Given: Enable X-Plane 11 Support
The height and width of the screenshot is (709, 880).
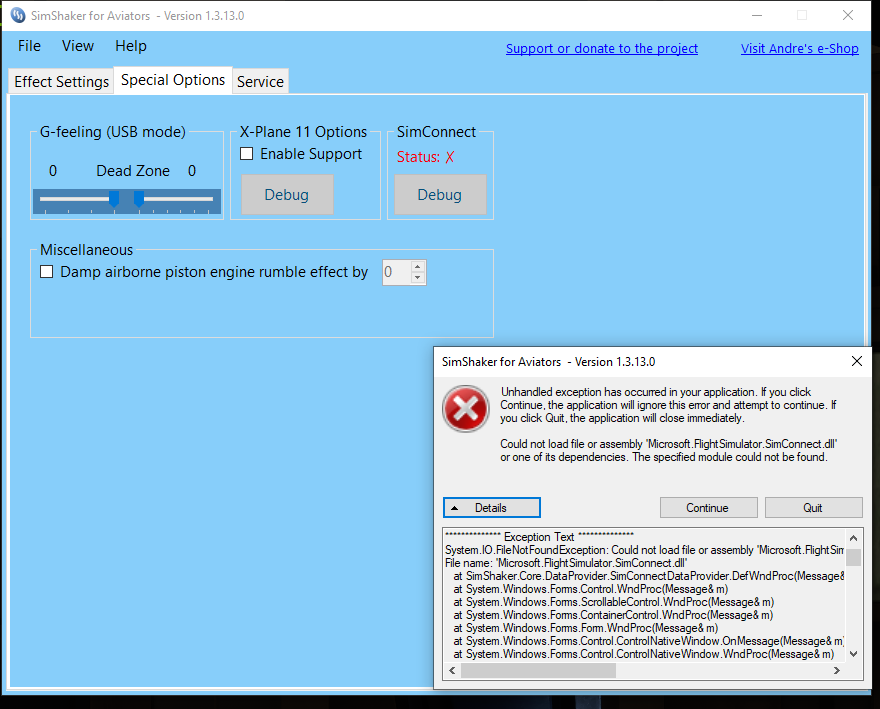Looking at the screenshot, I should (x=245, y=153).
